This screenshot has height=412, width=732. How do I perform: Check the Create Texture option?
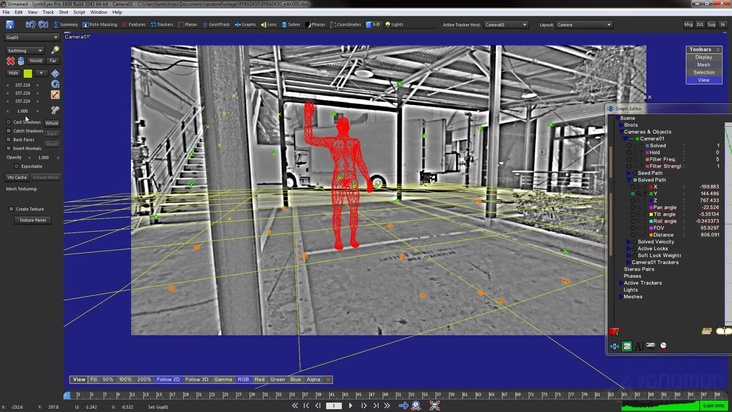pyautogui.click(x=11, y=208)
